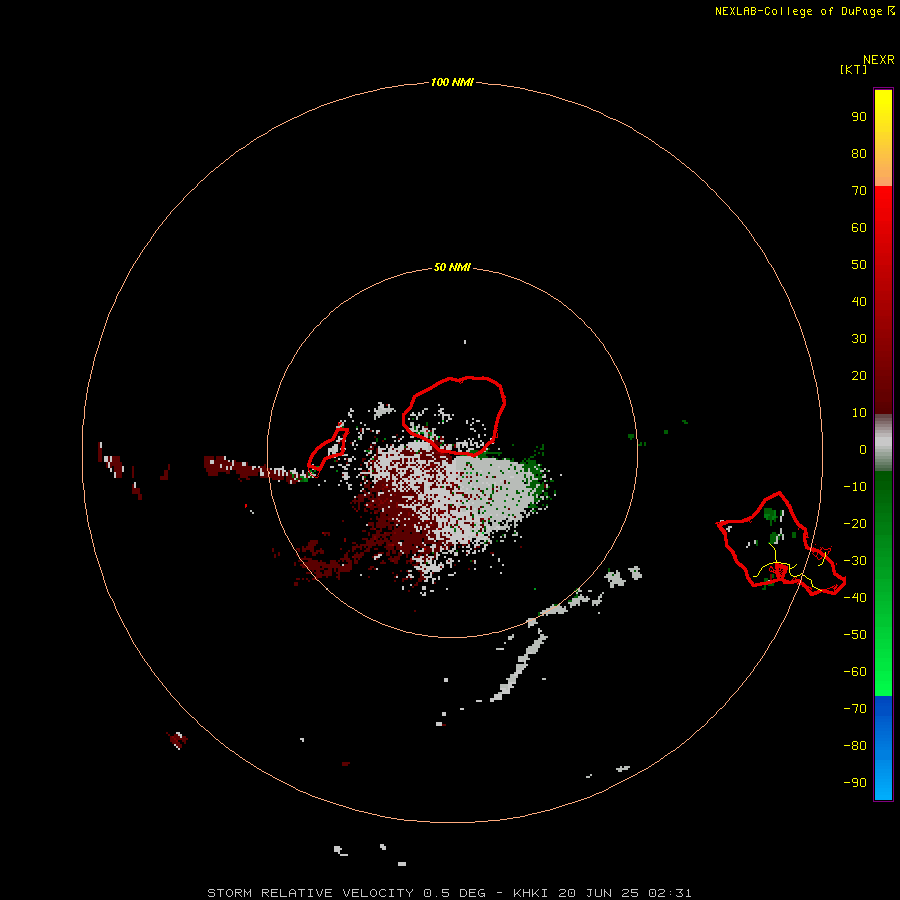Viewport: 900px width, 900px height.
Task: Click the -70 value on the velocity scale
Action: coord(855,709)
